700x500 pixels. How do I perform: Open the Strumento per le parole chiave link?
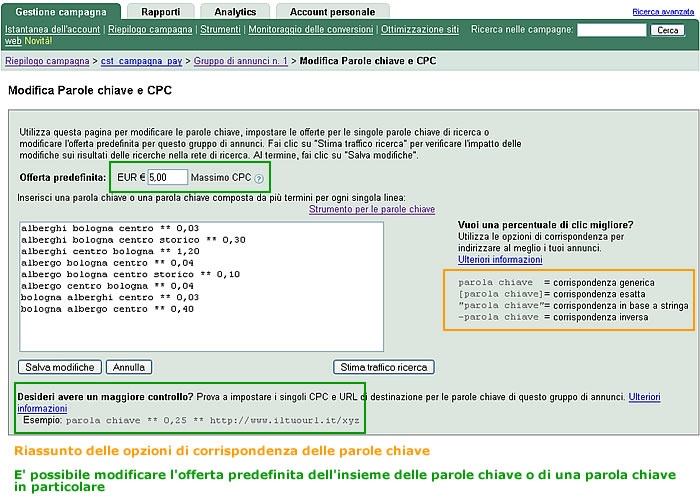pos(372,209)
